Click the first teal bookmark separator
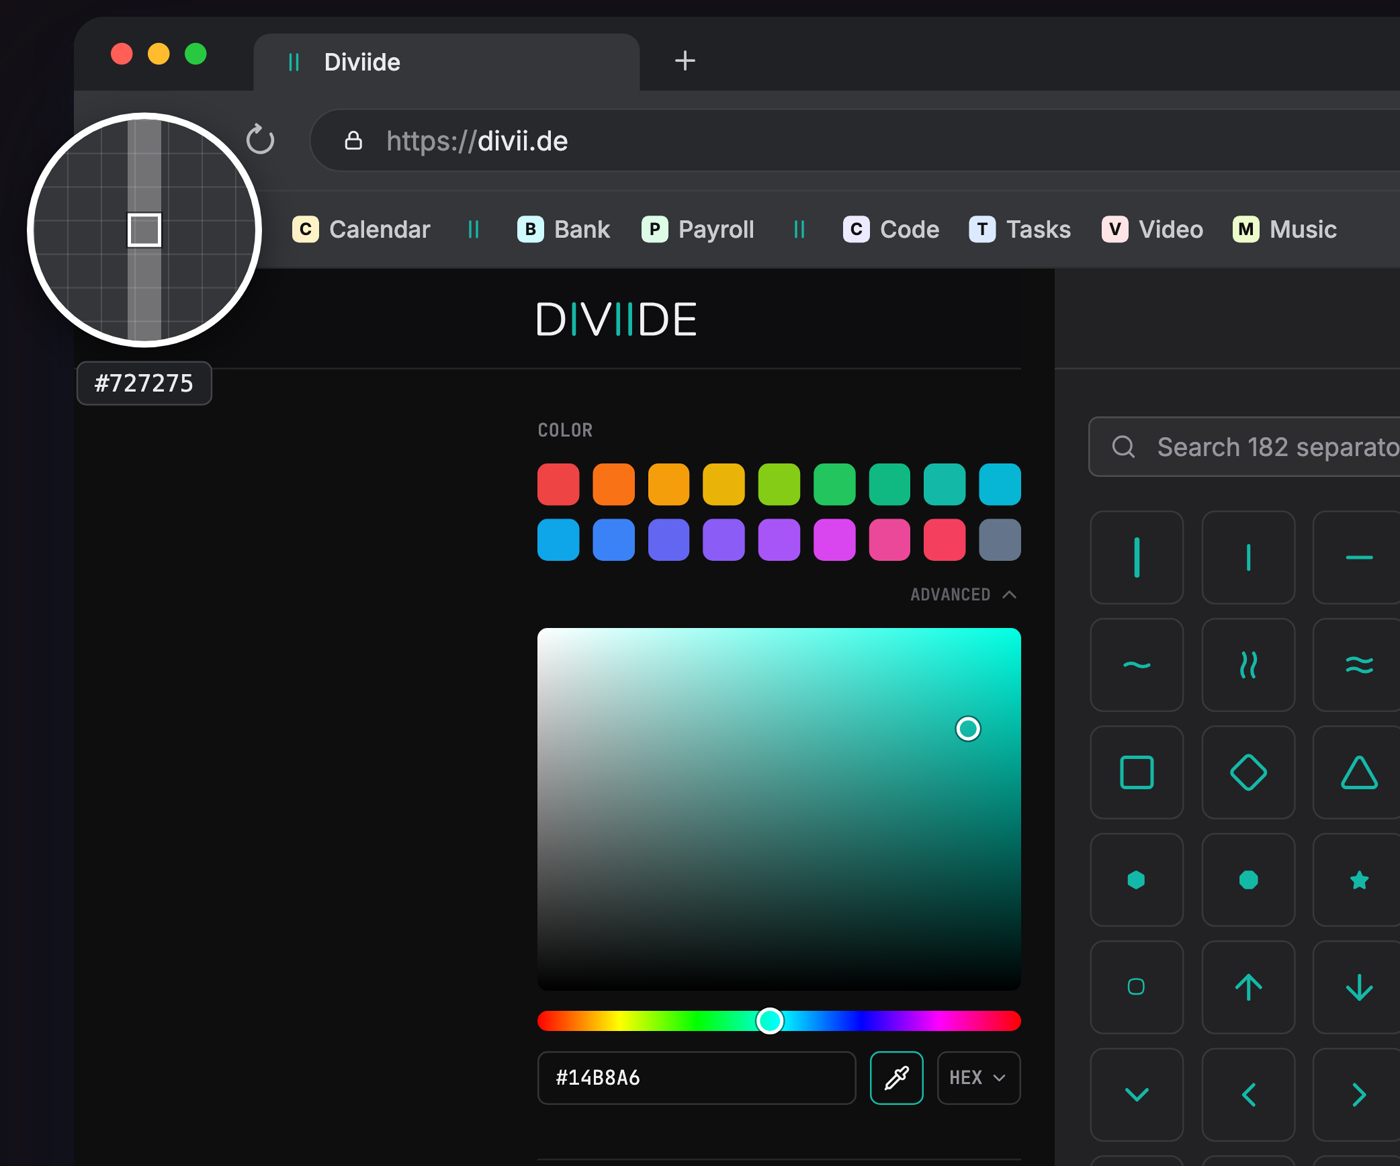The height and width of the screenshot is (1166, 1400). pyautogui.click(x=474, y=230)
